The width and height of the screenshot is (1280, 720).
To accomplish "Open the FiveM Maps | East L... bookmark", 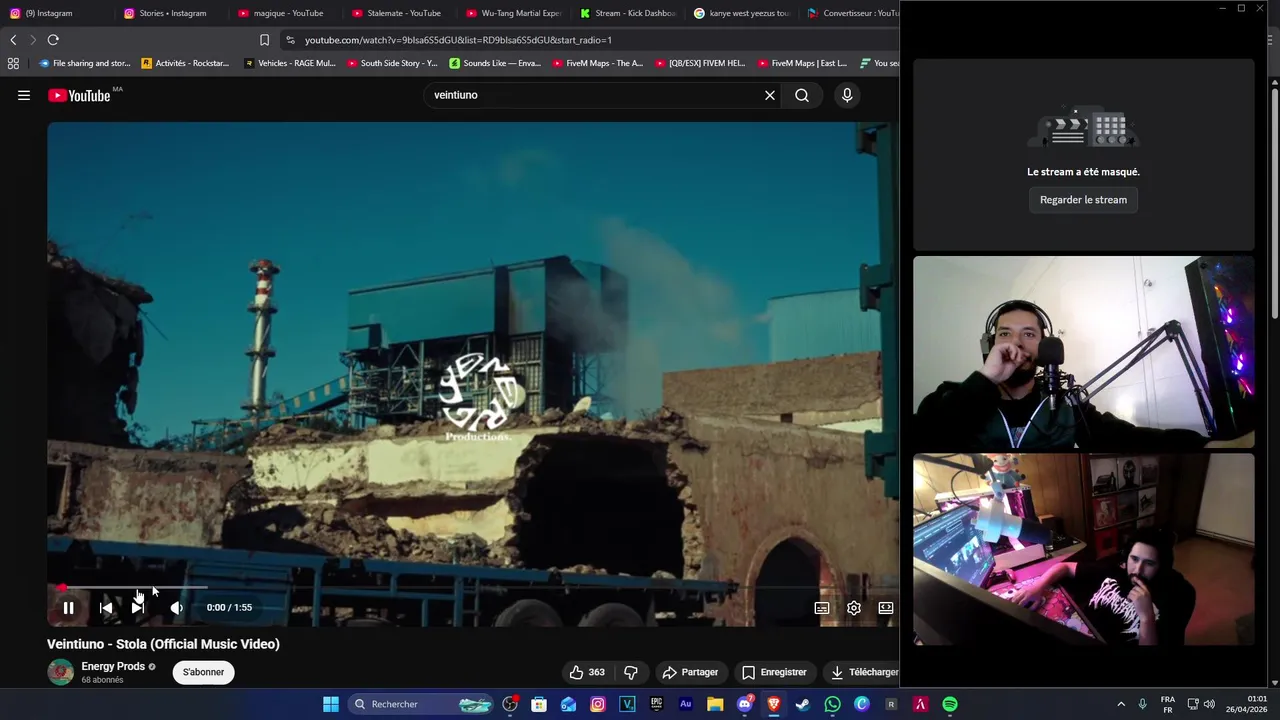I will [x=802, y=63].
